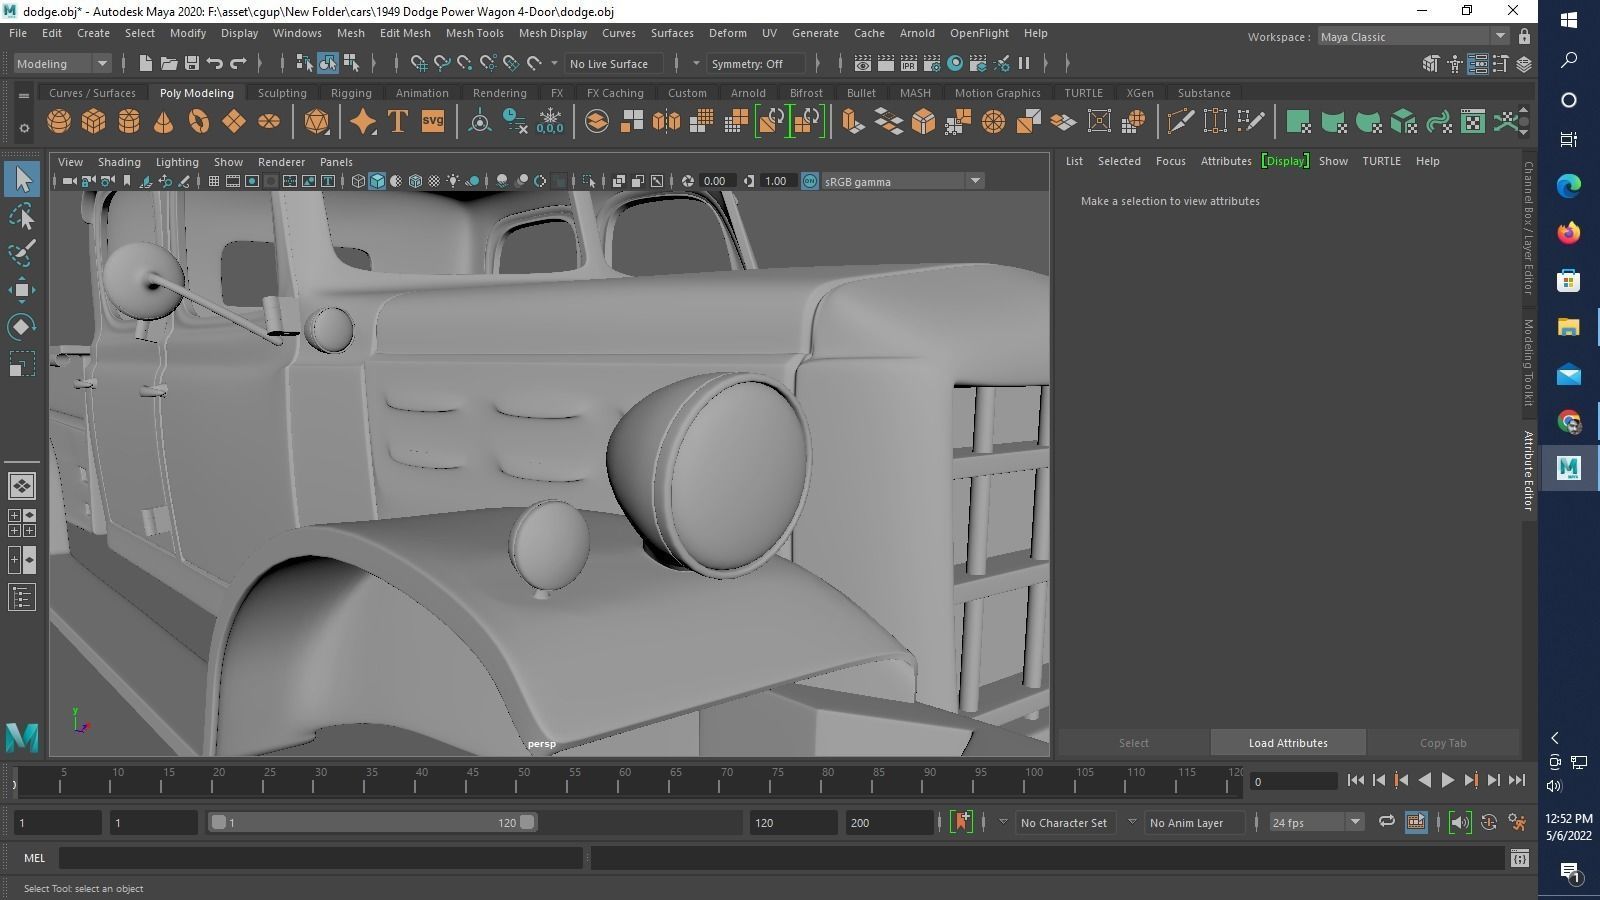1600x900 pixels.
Task: Click the playback end time field 120
Action: pos(793,822)
